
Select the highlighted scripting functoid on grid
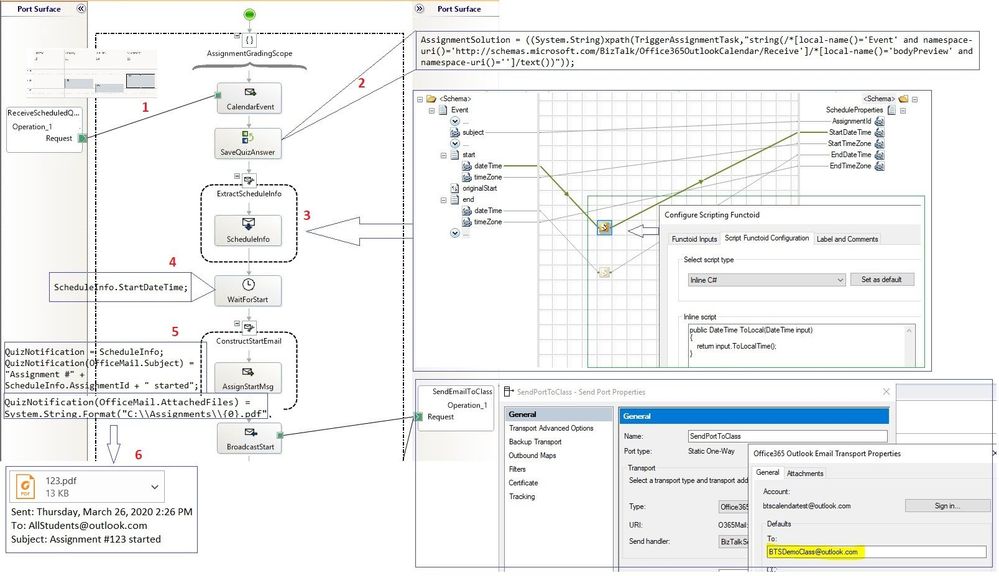(605, 227)
